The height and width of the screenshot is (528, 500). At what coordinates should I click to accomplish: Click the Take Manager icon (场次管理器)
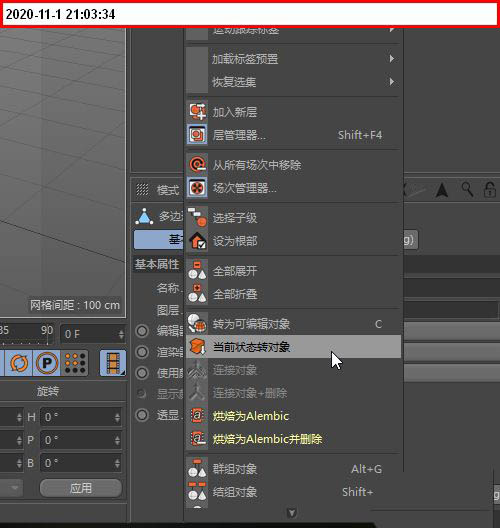point(197,188)
